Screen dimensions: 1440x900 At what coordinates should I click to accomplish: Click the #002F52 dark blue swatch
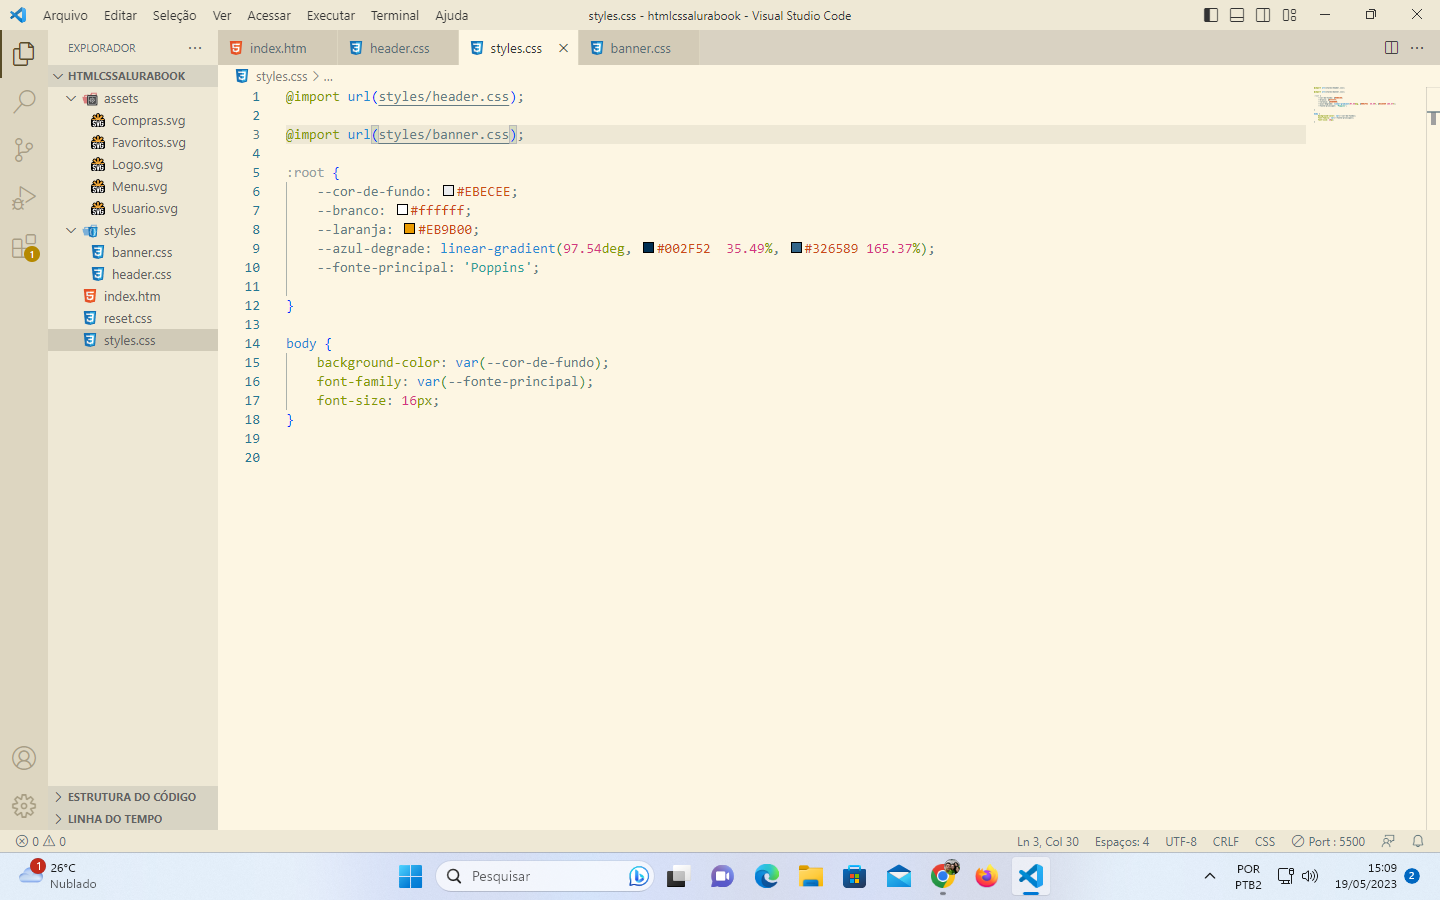coord(649,248)
